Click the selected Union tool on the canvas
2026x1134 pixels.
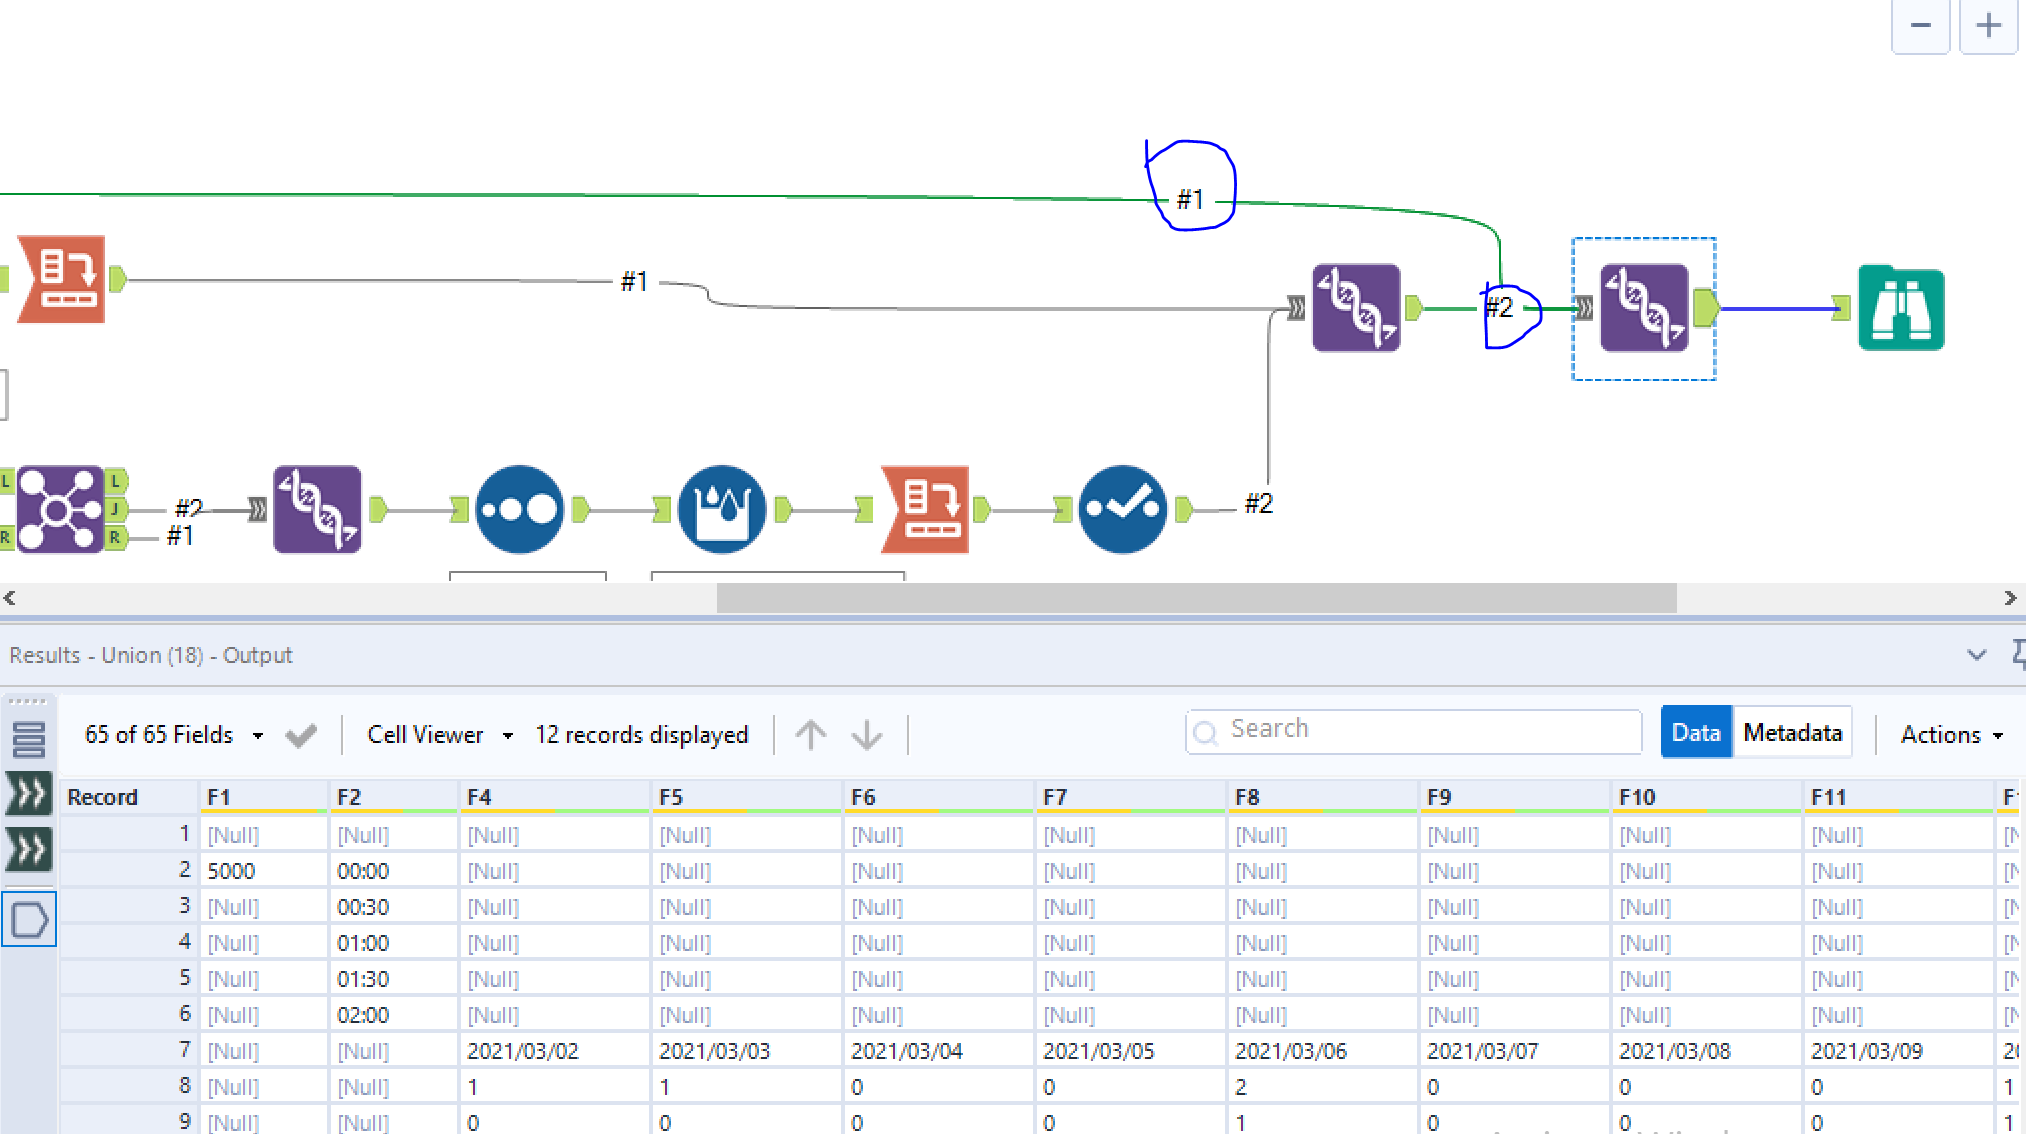click(x=1644, y=308)
